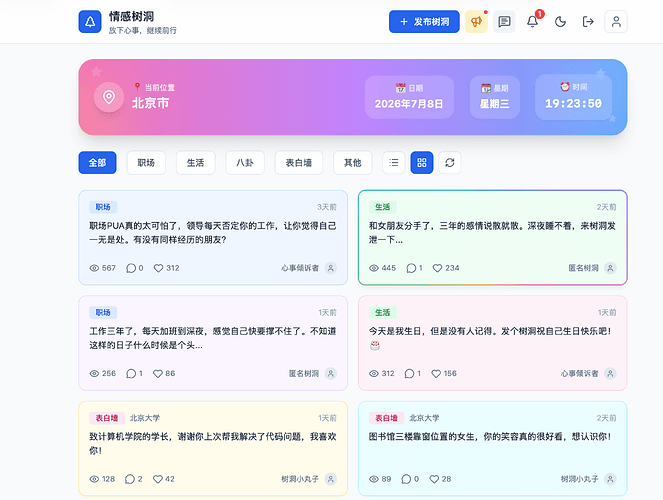Image resolution: width=663 pixels, height=500 pixels.
Task: Like the library post with 28 likes
Action: tap(434, 479)
